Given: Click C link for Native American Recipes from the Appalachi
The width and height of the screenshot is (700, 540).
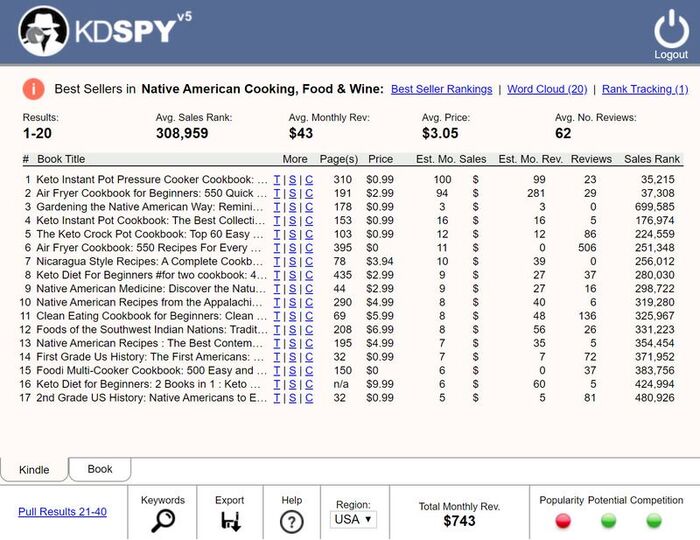Looking at the screenshot, I should pos(309,302).
